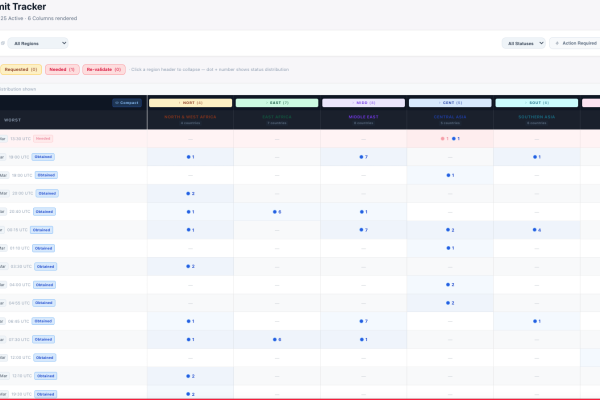Screen dimensions: 600x400
Task: Click the blue dot 7 under Middle East, second row
Action: point(364,157)
